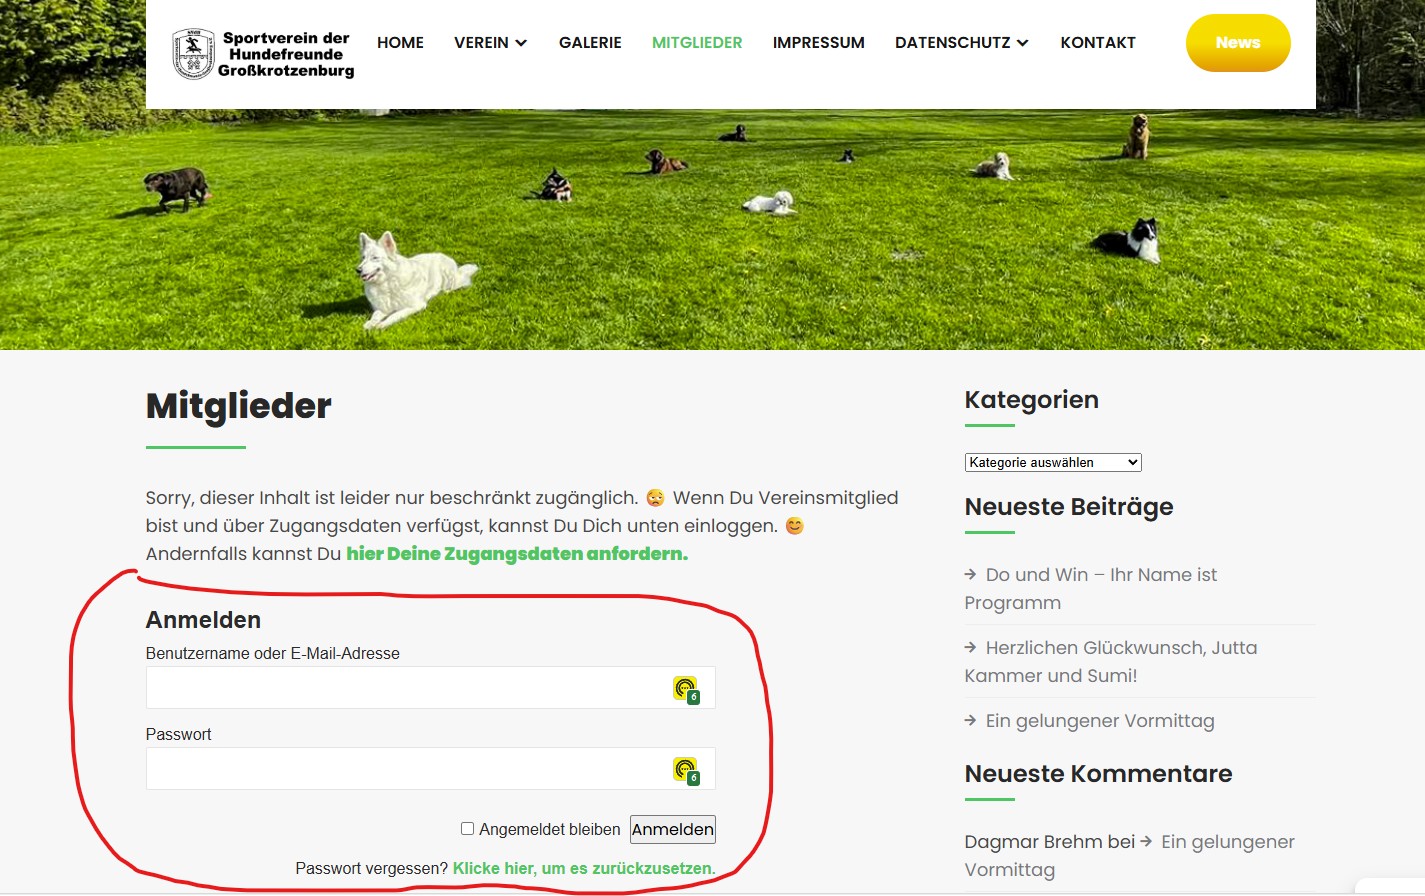Open the IMPRESSUM page
Image resolution: width=1425 pixels, height=896 pixels.
[x=818, y=43]
